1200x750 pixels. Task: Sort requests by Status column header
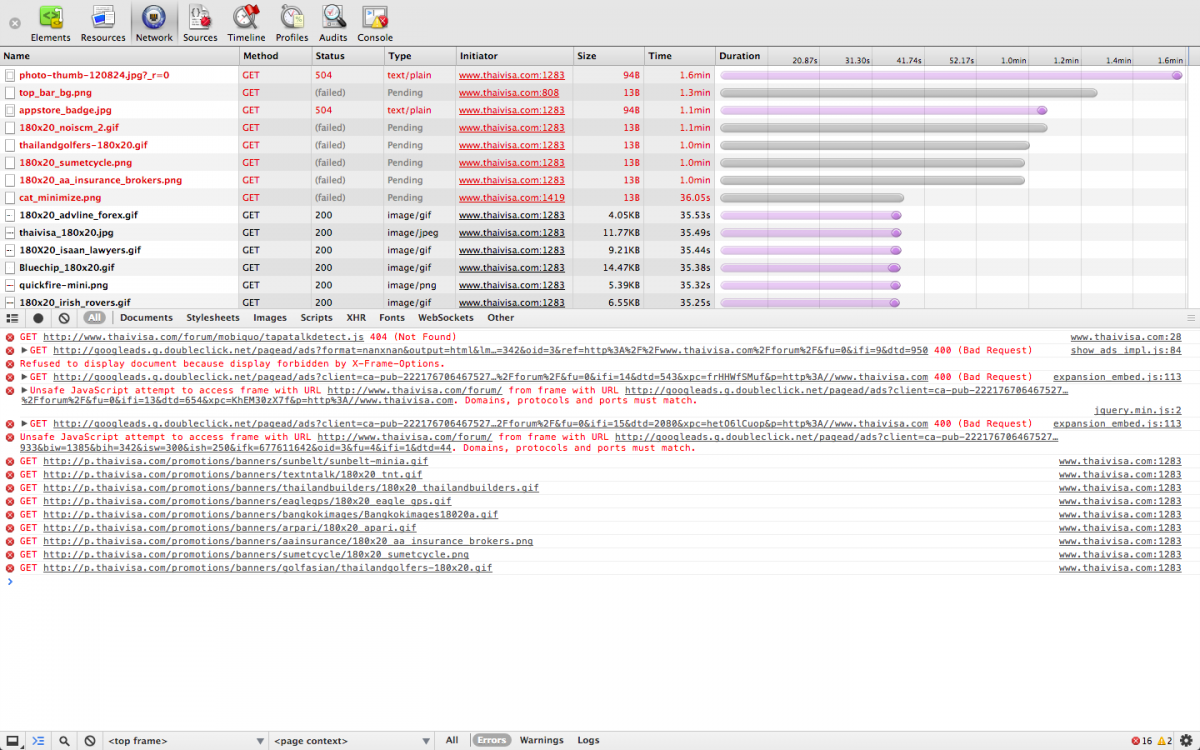coord(330,56)
